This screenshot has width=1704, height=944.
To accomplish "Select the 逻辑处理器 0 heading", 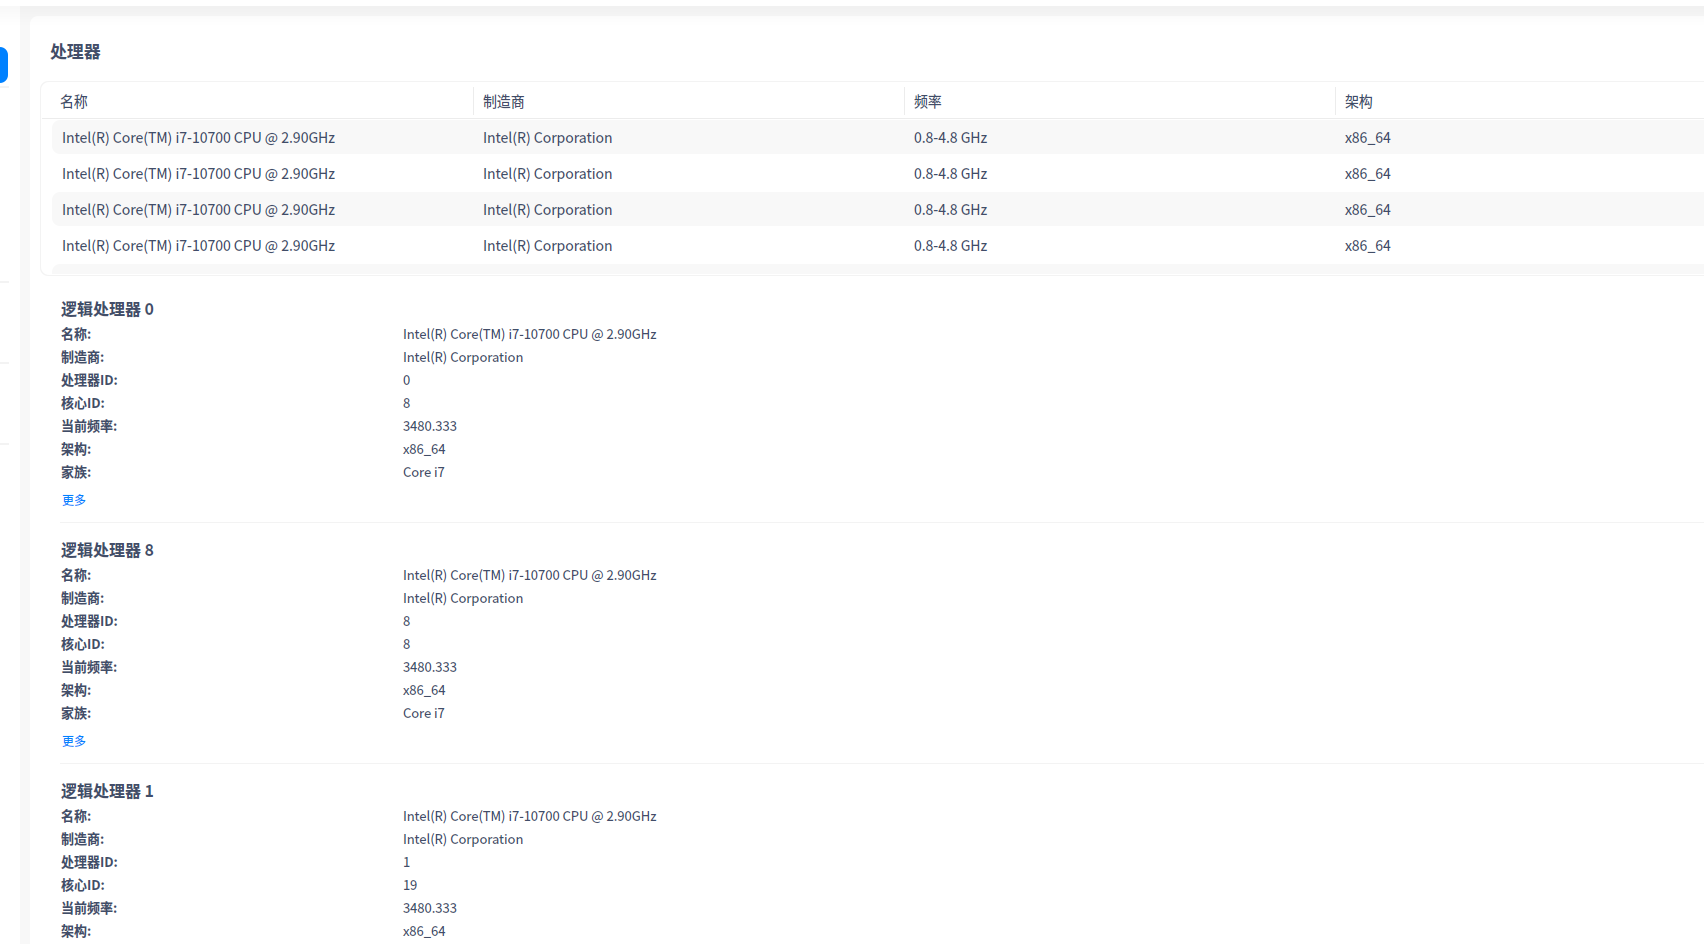I will click(107, 309).
